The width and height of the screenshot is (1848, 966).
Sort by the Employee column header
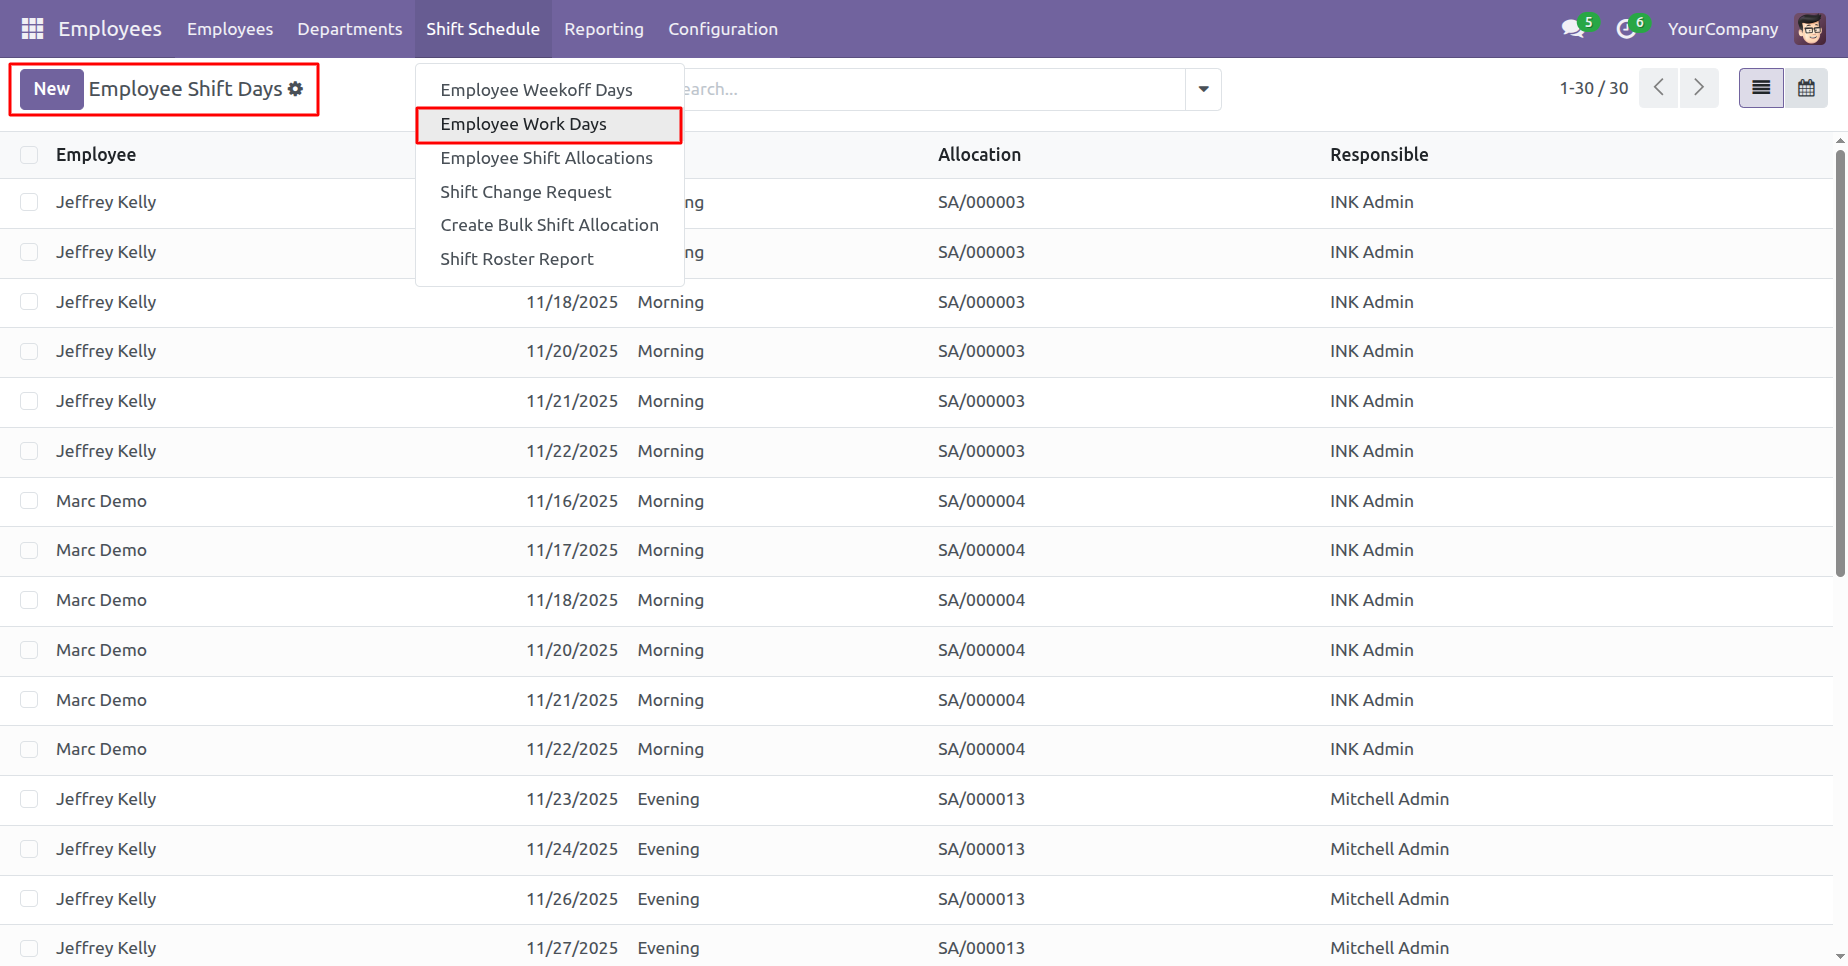[x=96, y=155]
